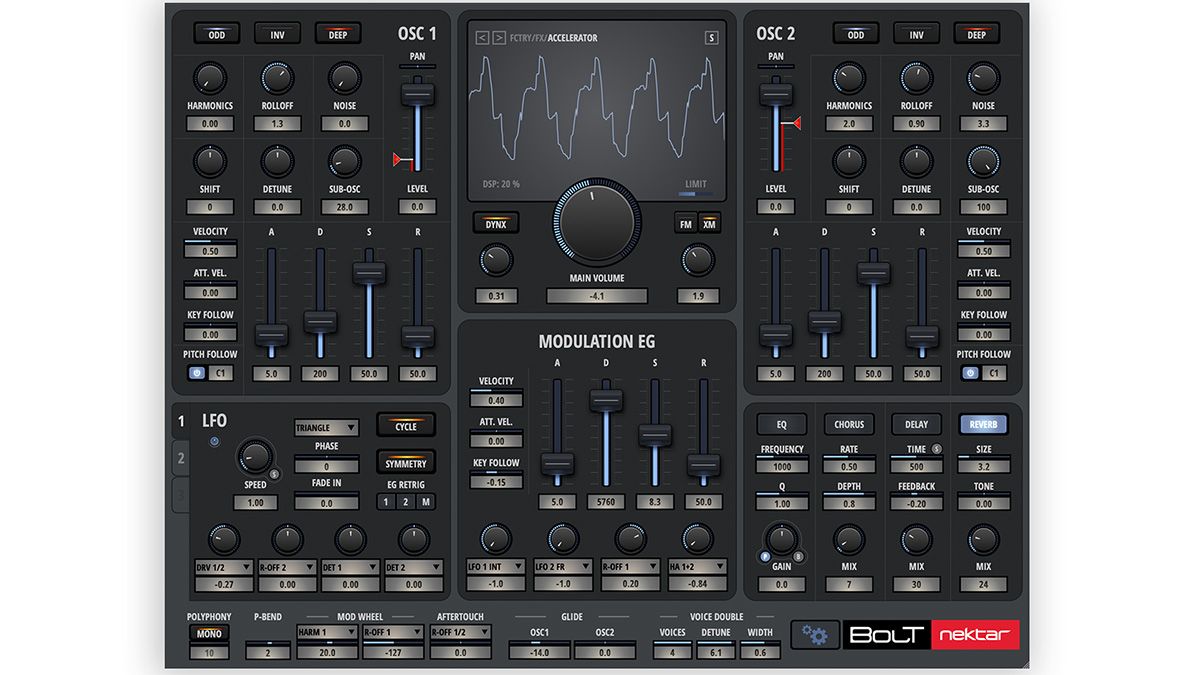Click OSC 2 HARMONICS knob
Screen dimensions: 1200x675
[x=849, y=78]
